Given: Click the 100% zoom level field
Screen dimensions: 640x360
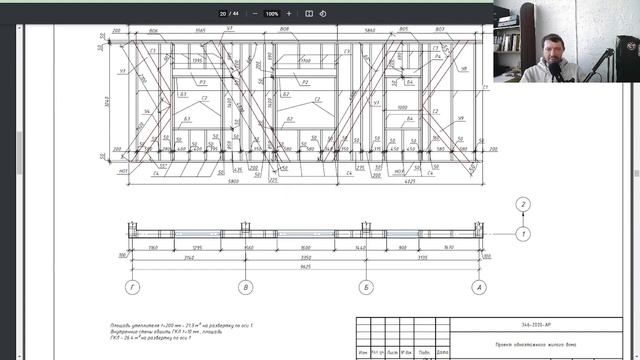Looking at the screenshot, I should (x=272, y=13).
